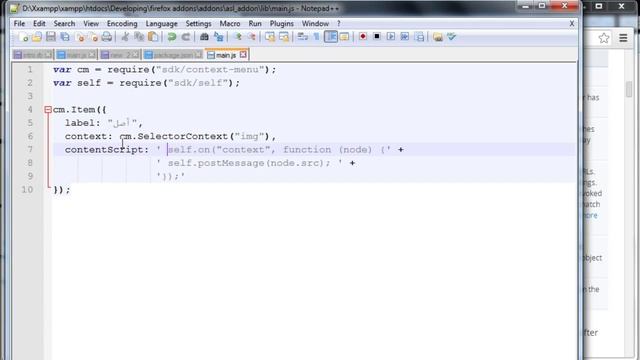Click the 'label:' text on line 5
Image resolution: width=640 pixels, height=360 pixels.
(x=82, y=123)
